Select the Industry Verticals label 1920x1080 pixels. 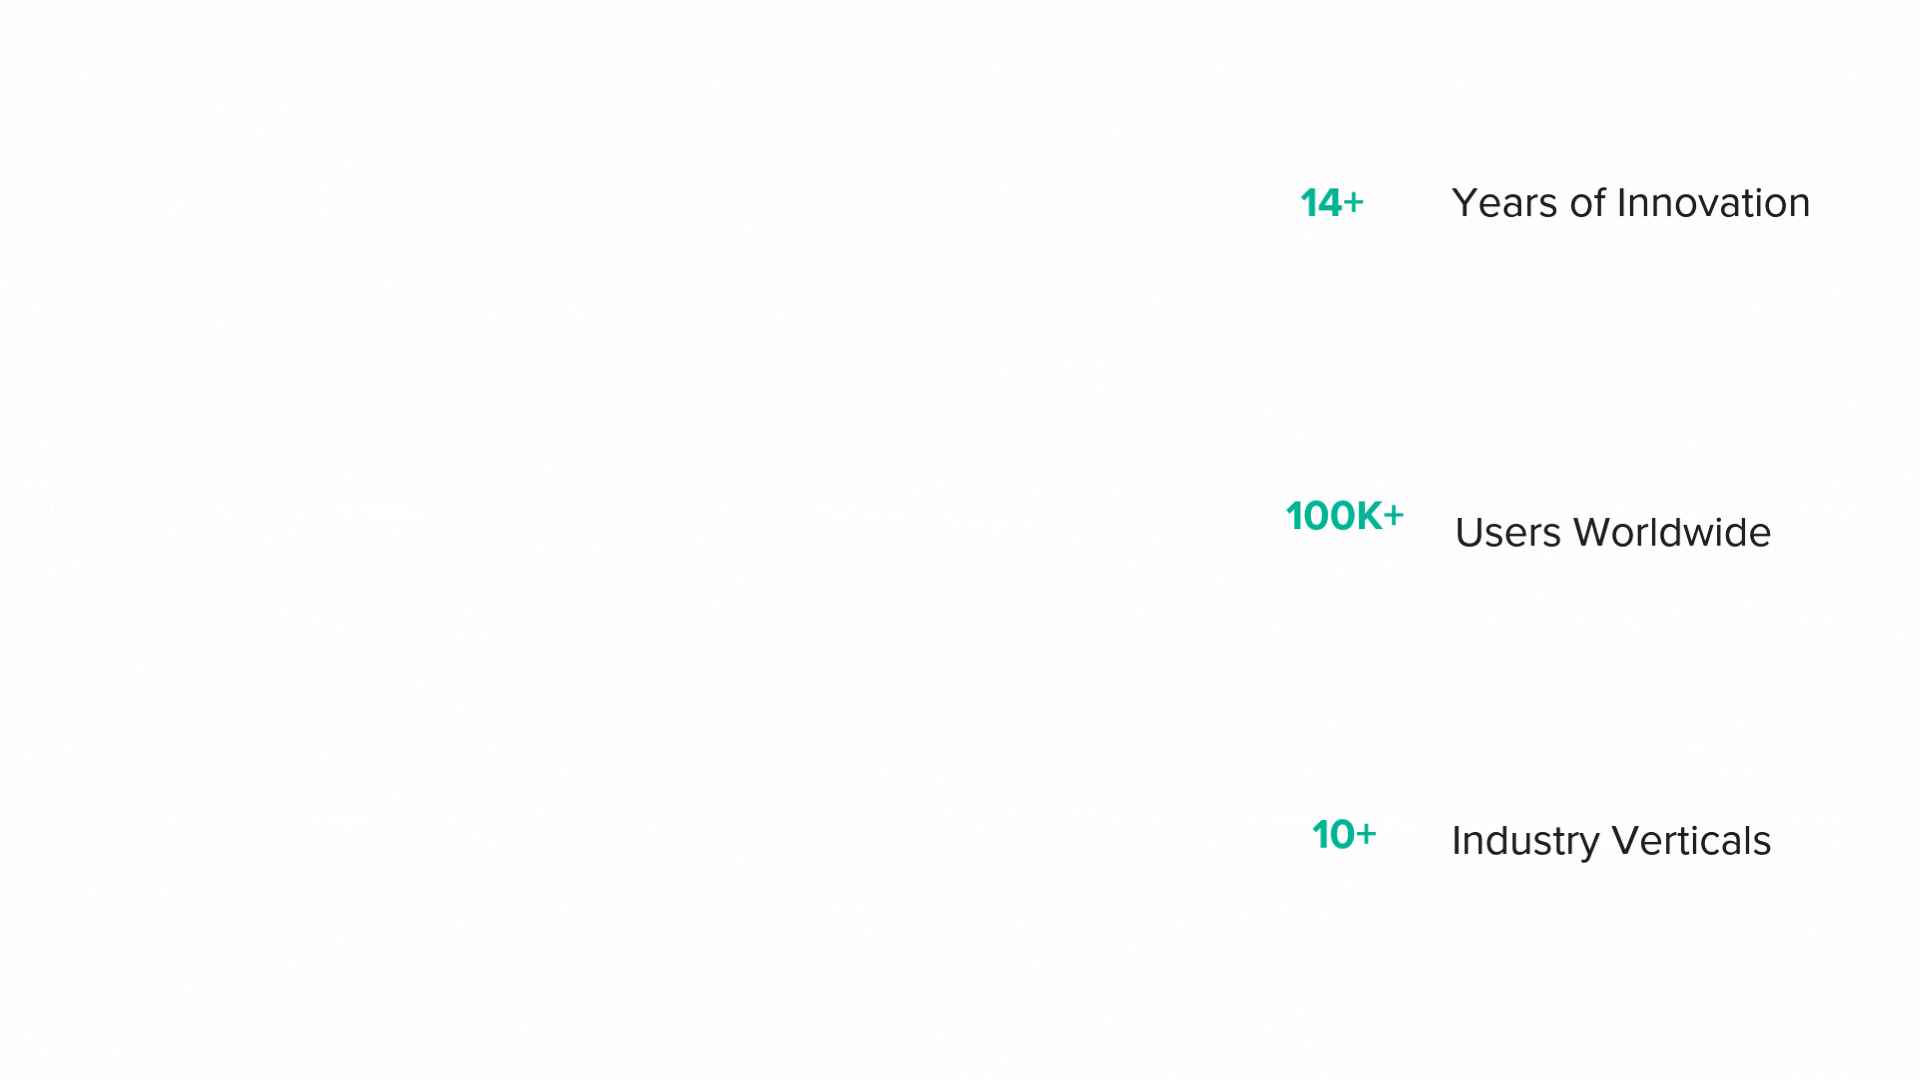click(1611, 841)
